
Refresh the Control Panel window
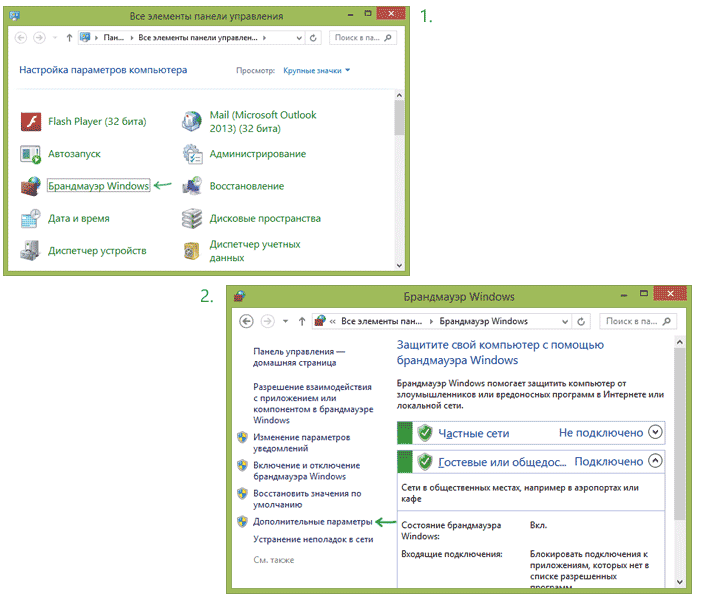(x=313, y=38)
